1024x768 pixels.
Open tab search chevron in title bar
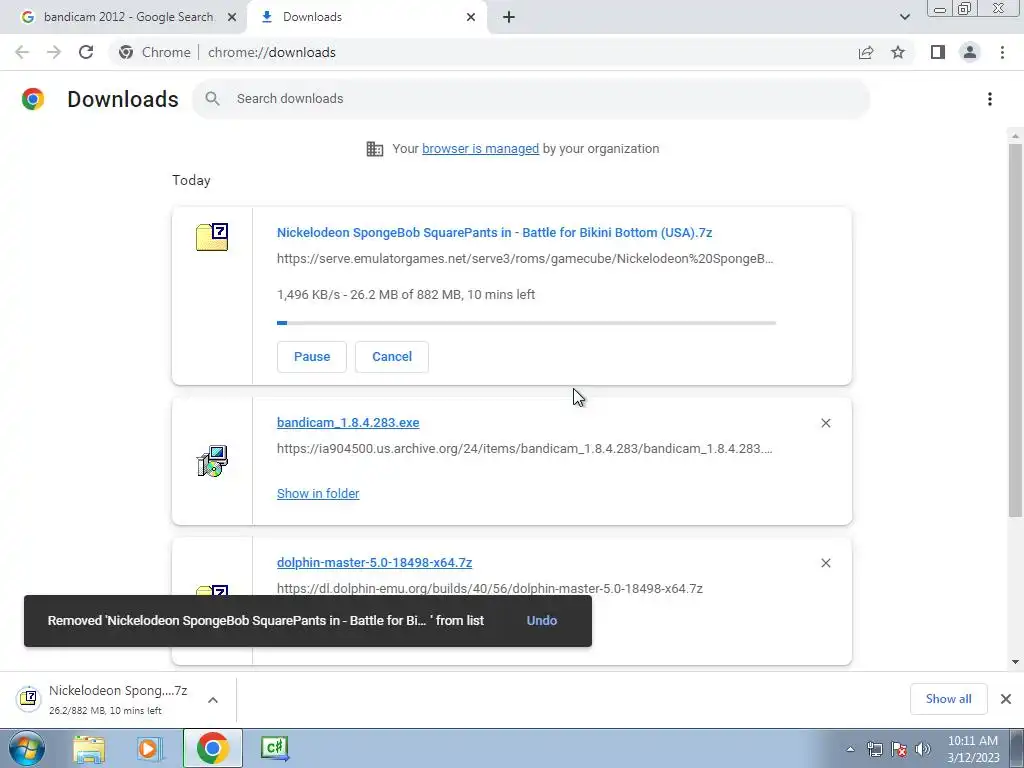click(904, 17)
